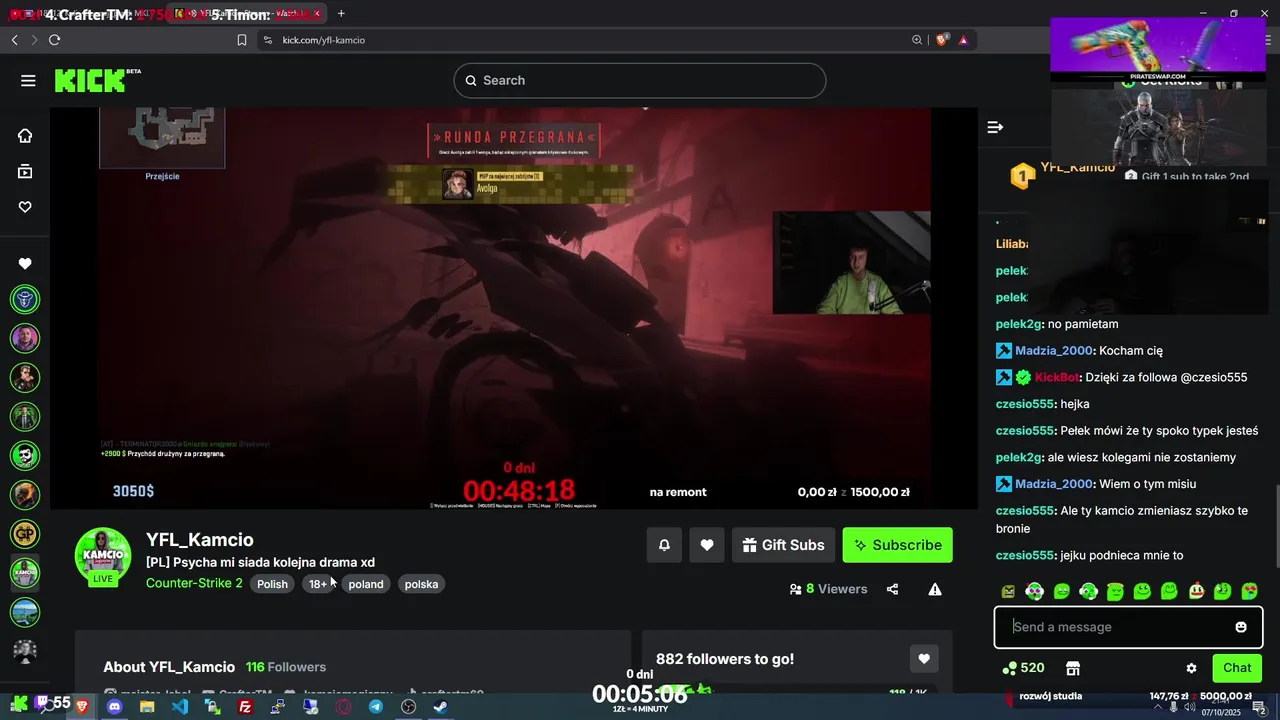Click the Subscribe button
This screenshot has height=720, width=1280.
coord(897,545)
